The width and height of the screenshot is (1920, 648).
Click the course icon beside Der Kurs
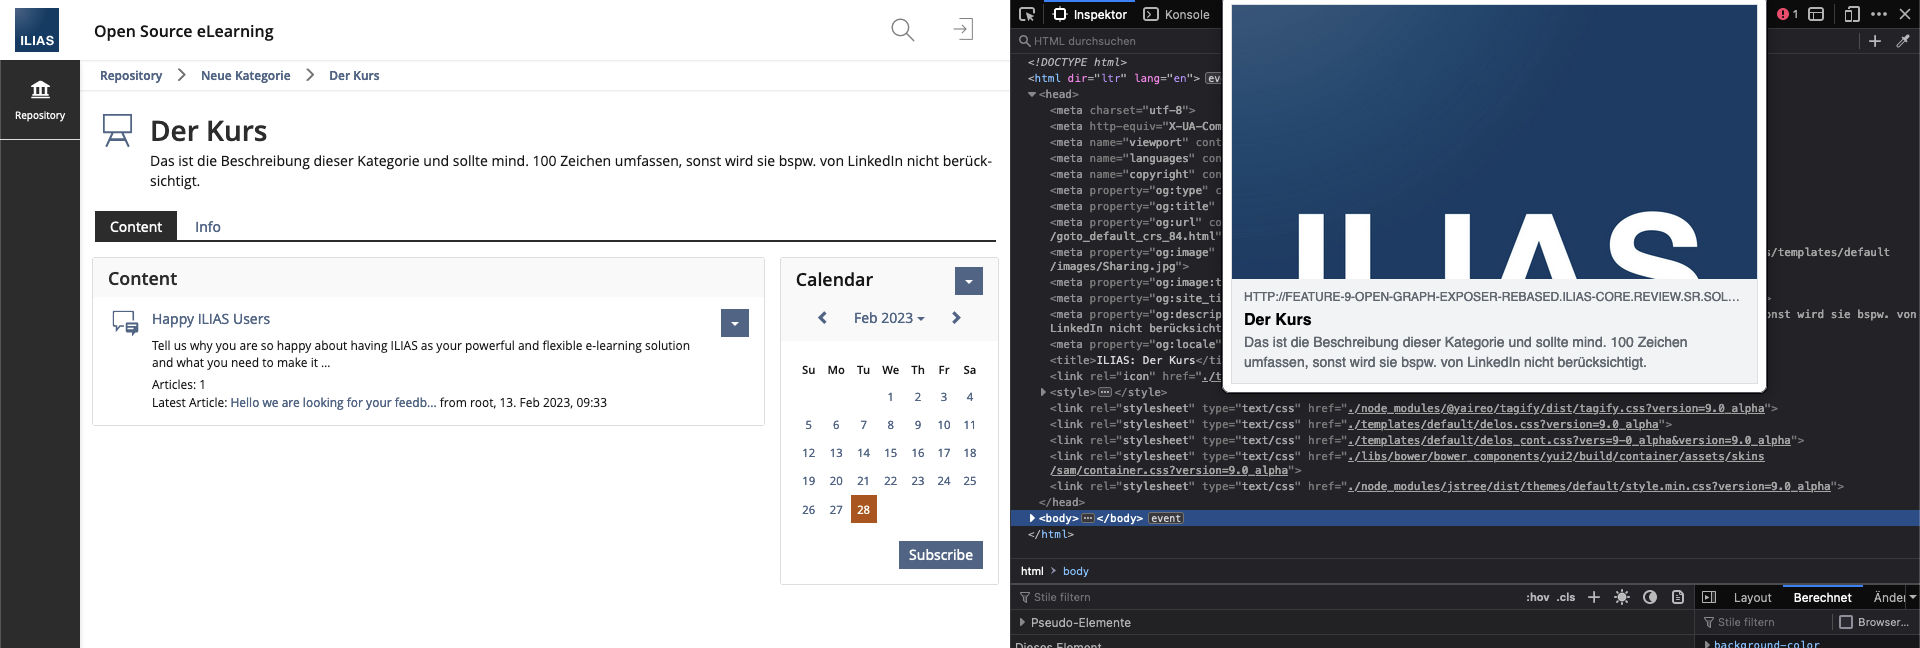point(118,130)
